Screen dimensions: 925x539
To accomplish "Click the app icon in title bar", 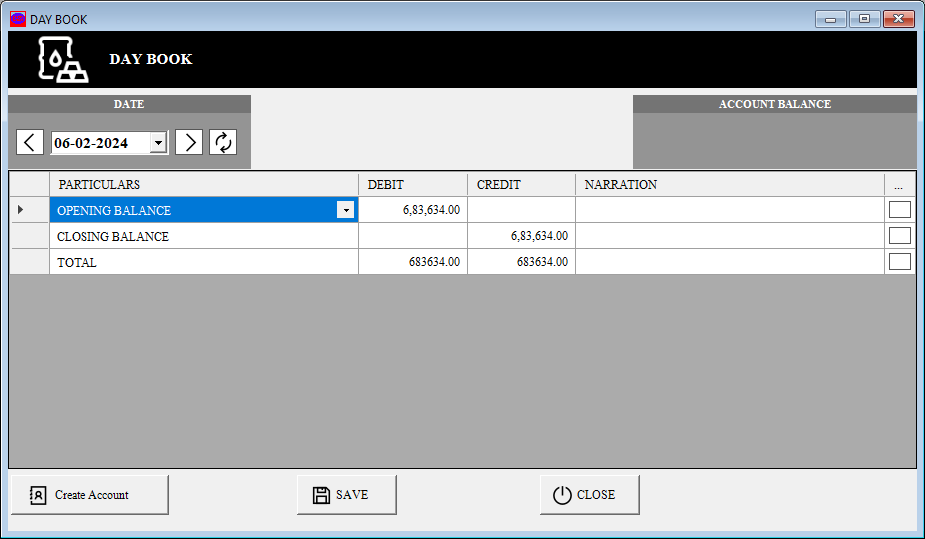I will pyautogui.click(x=18, y=19).
